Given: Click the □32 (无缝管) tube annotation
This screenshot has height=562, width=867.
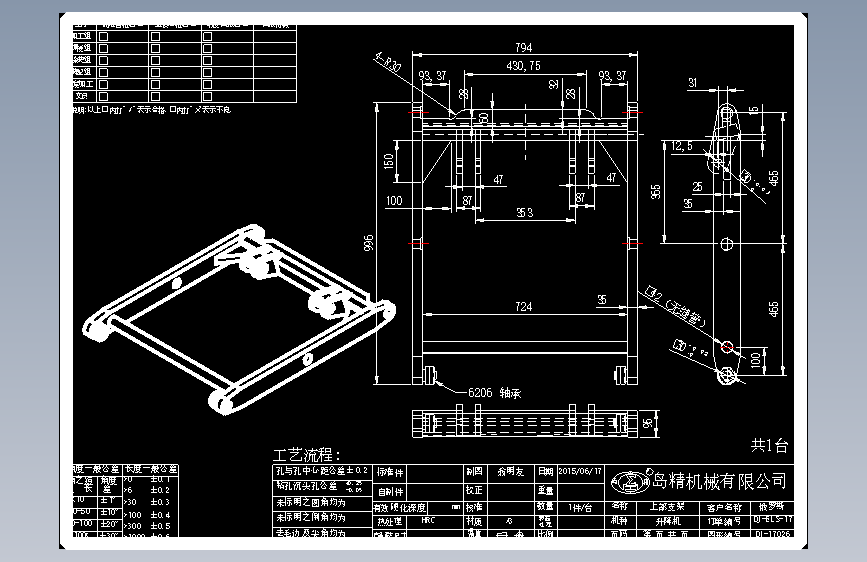Looking at the screenshot, I should 675,306.
